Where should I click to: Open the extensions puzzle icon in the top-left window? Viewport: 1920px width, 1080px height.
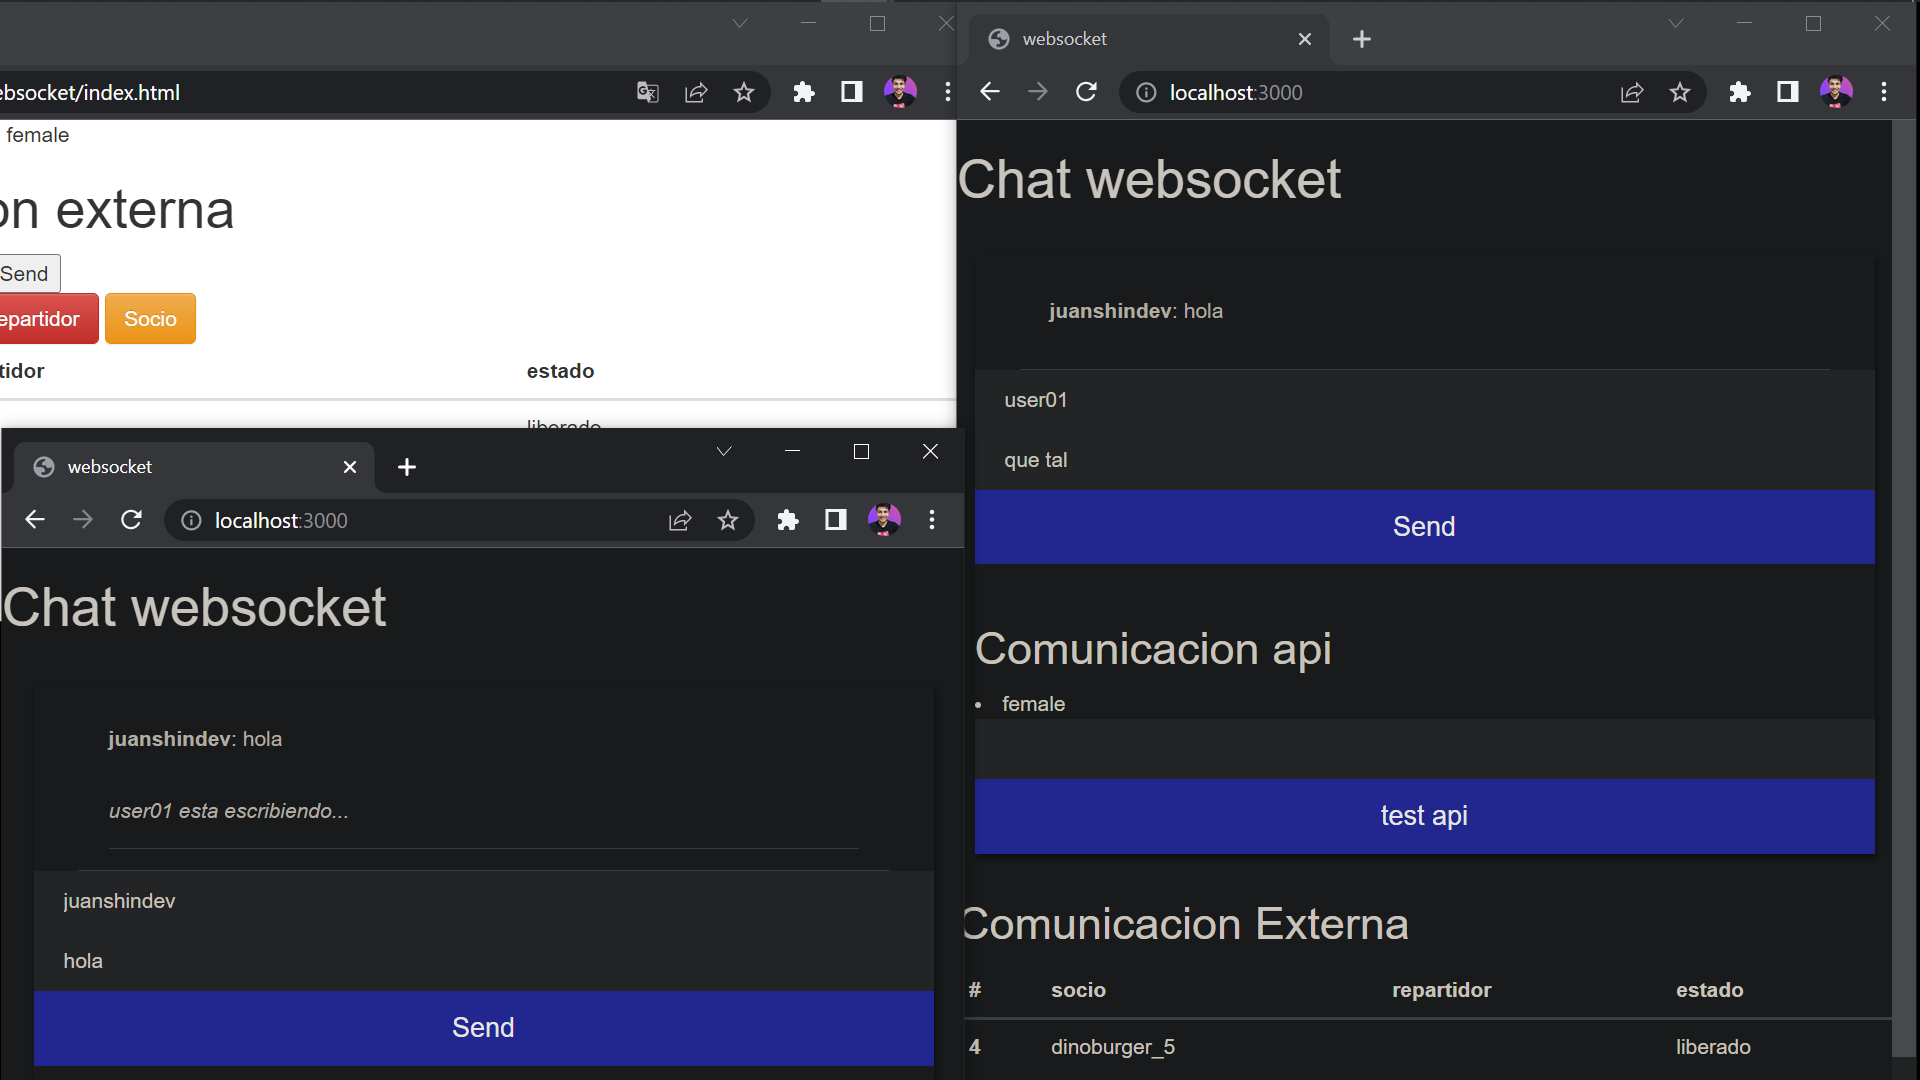(804, 92)
